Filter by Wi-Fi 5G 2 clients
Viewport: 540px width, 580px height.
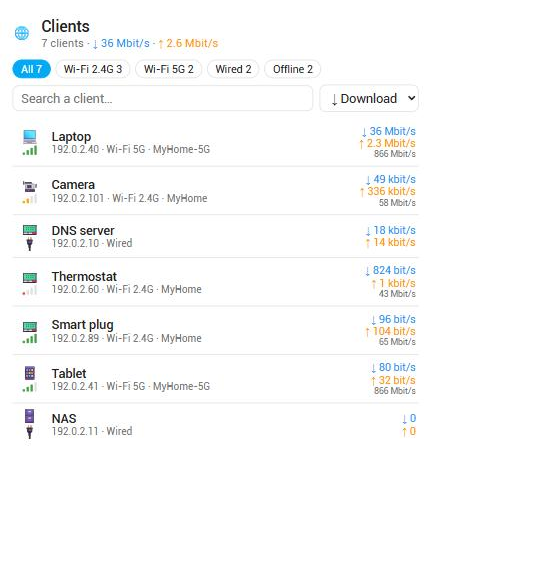click(x=169, y=69)
